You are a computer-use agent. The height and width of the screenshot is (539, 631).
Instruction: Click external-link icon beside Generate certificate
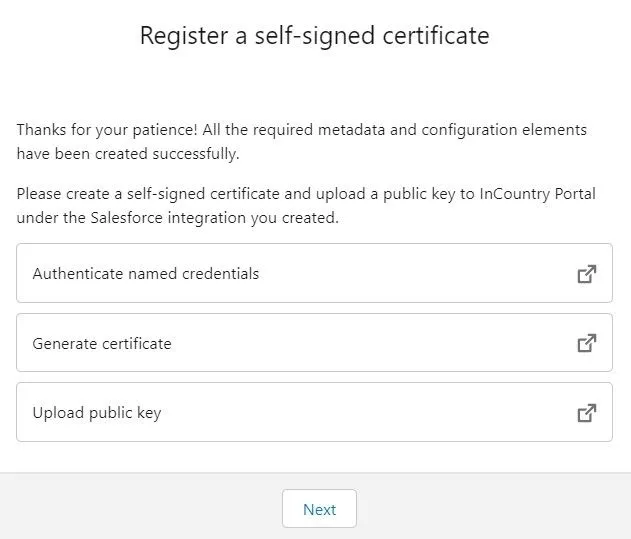587,343
